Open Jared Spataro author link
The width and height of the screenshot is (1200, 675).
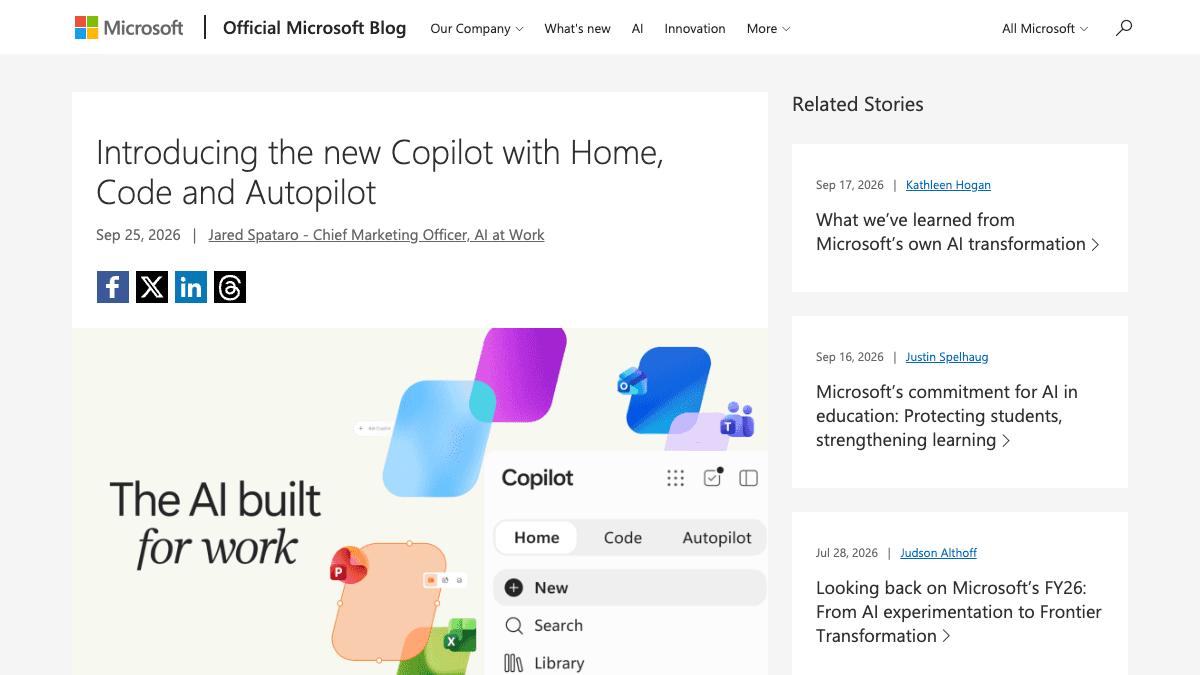coord(376,235)
